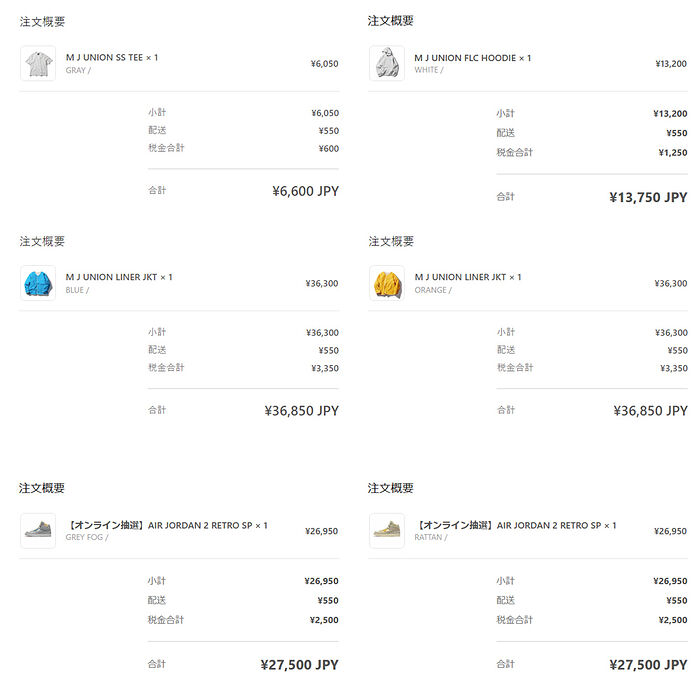Click the blue LINER JKT thumbnail
700x698 pixels.
click(x=38, y=283)
